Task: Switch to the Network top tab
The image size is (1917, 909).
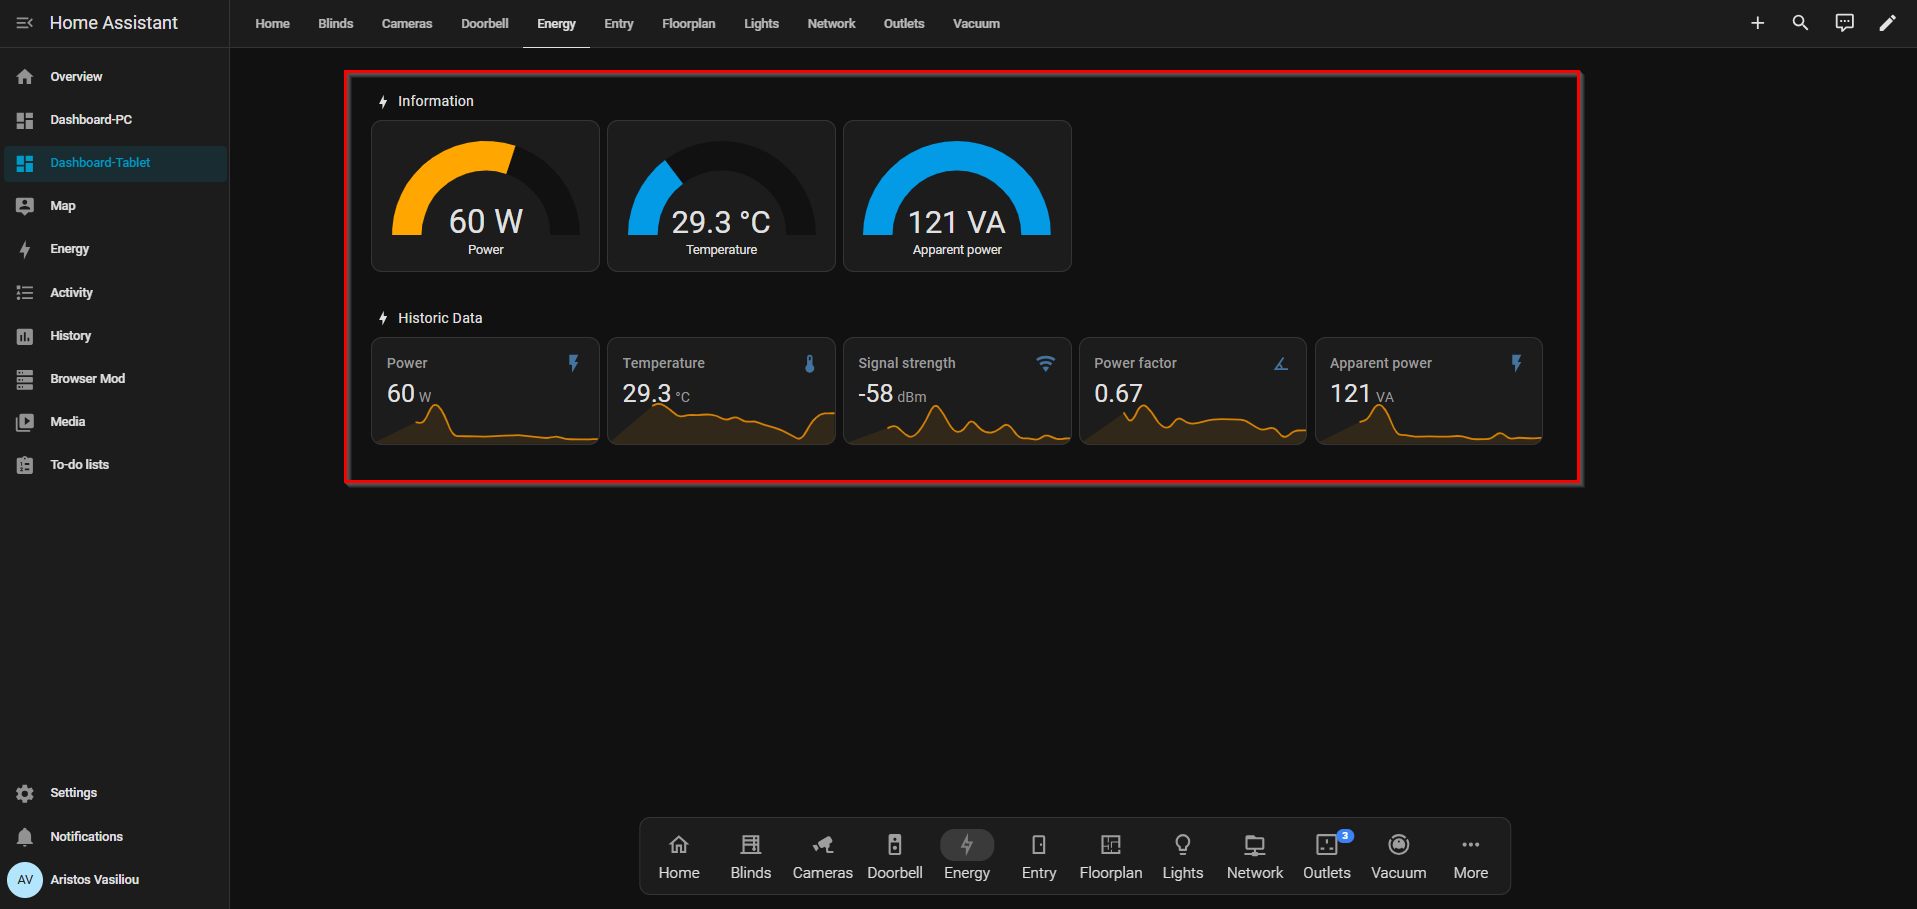Action: pos(831,24)
